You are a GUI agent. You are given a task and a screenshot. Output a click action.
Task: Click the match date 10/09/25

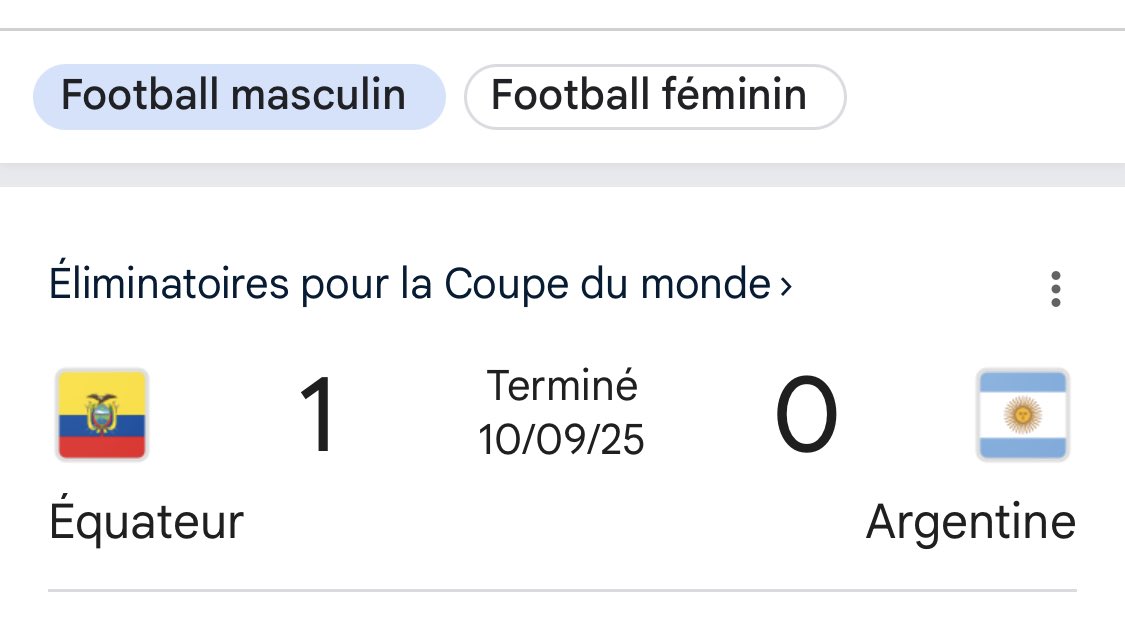point(562,439)
